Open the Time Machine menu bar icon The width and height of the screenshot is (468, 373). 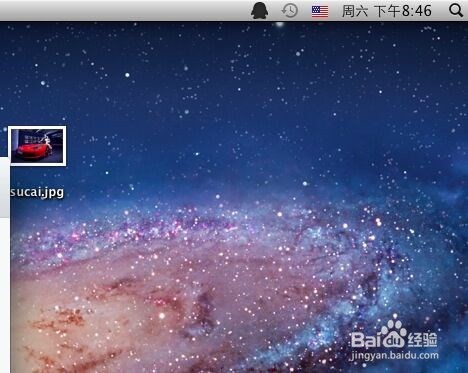289,11
